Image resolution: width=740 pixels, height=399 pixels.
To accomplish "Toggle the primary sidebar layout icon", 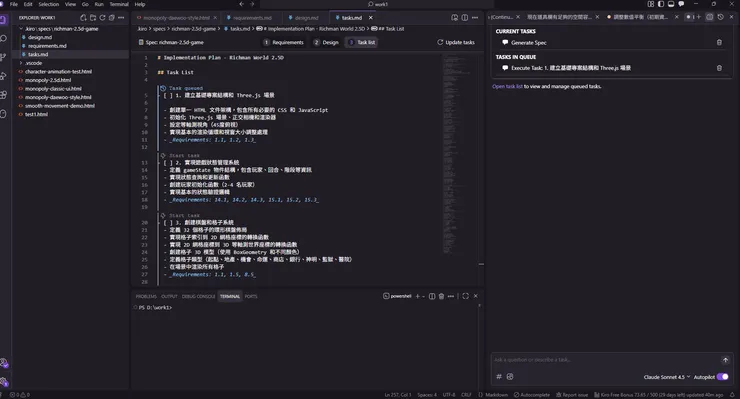I will point(661,4).
